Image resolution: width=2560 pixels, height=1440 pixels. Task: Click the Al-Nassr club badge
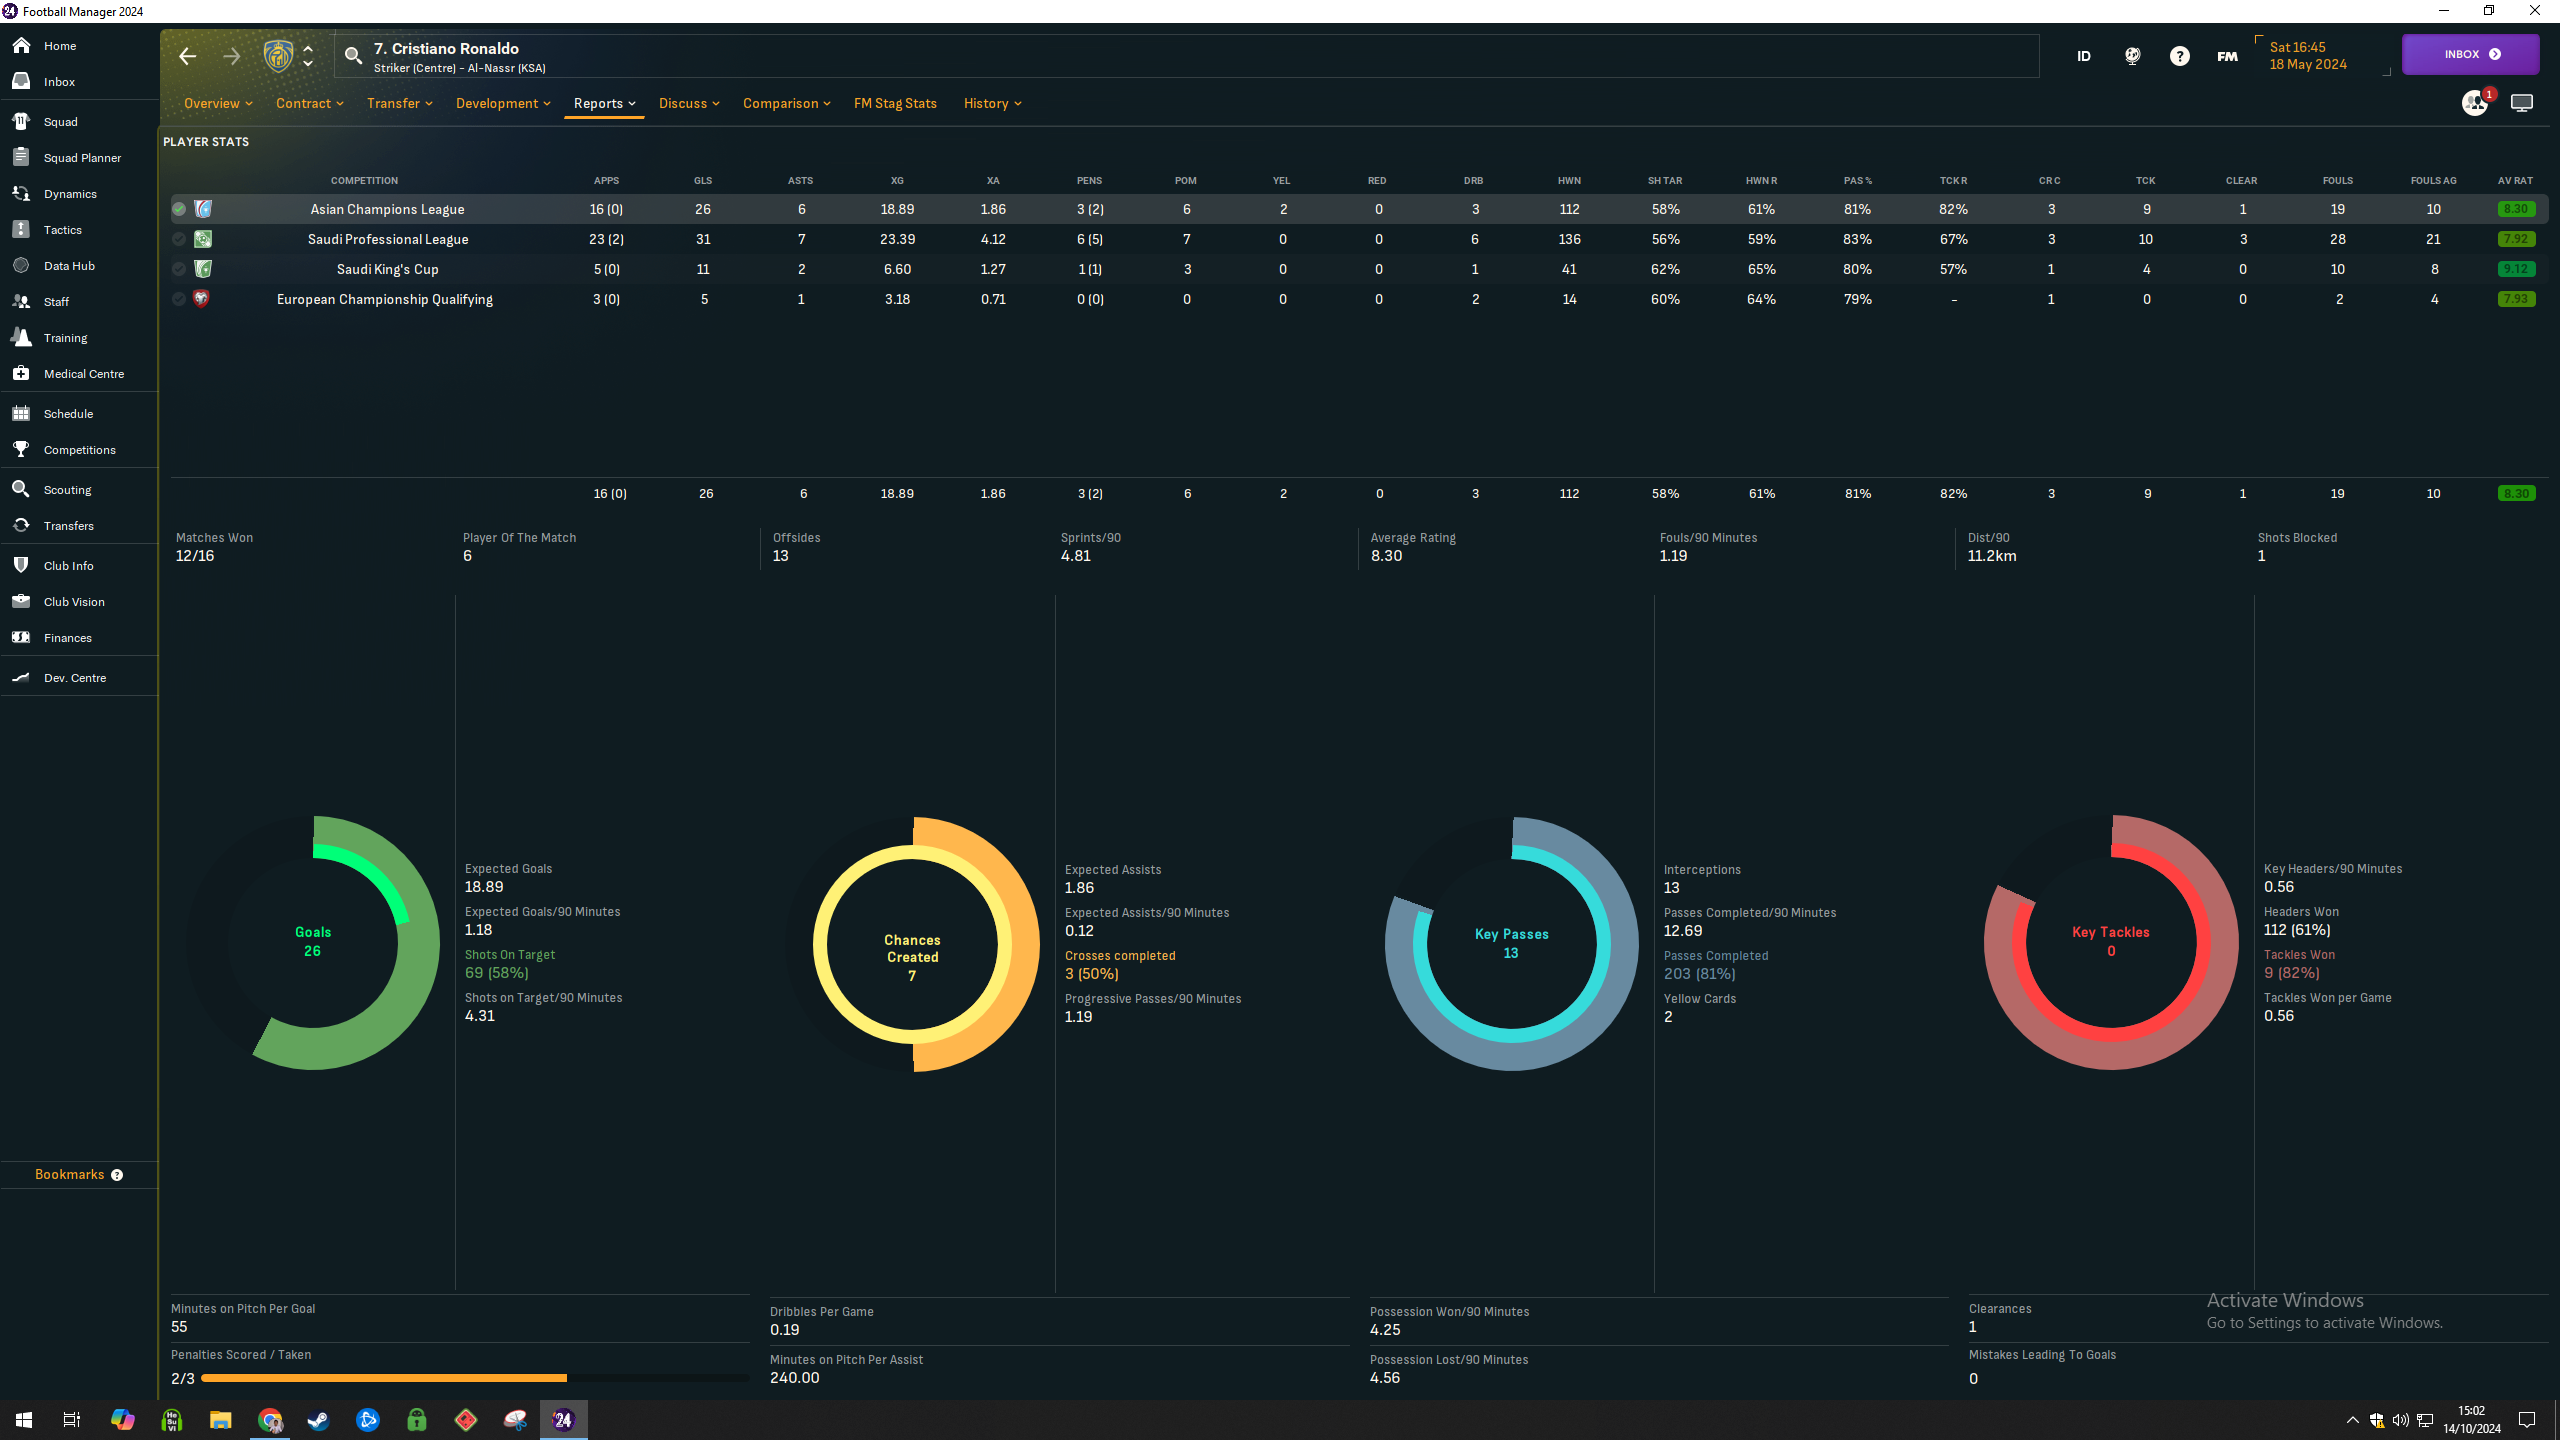(x=278, y=56)
